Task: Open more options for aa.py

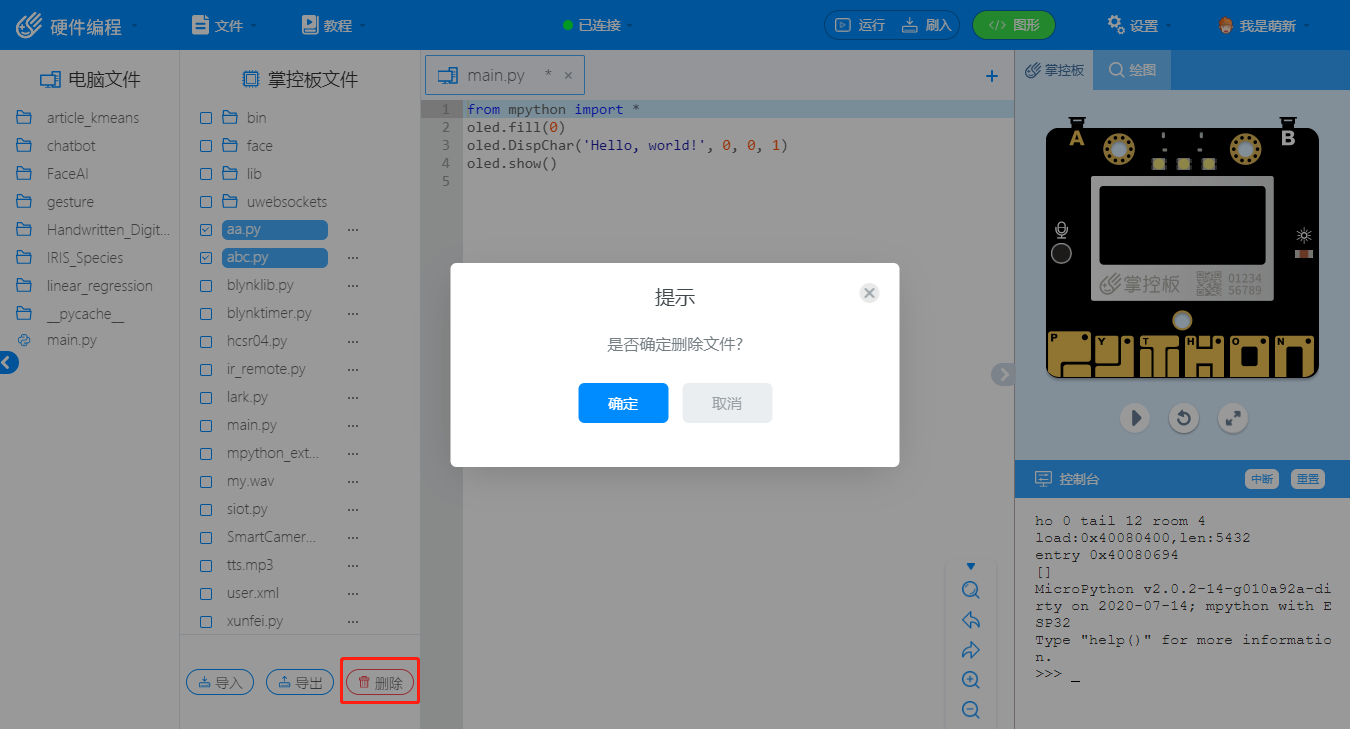Action: pos(352,230)
